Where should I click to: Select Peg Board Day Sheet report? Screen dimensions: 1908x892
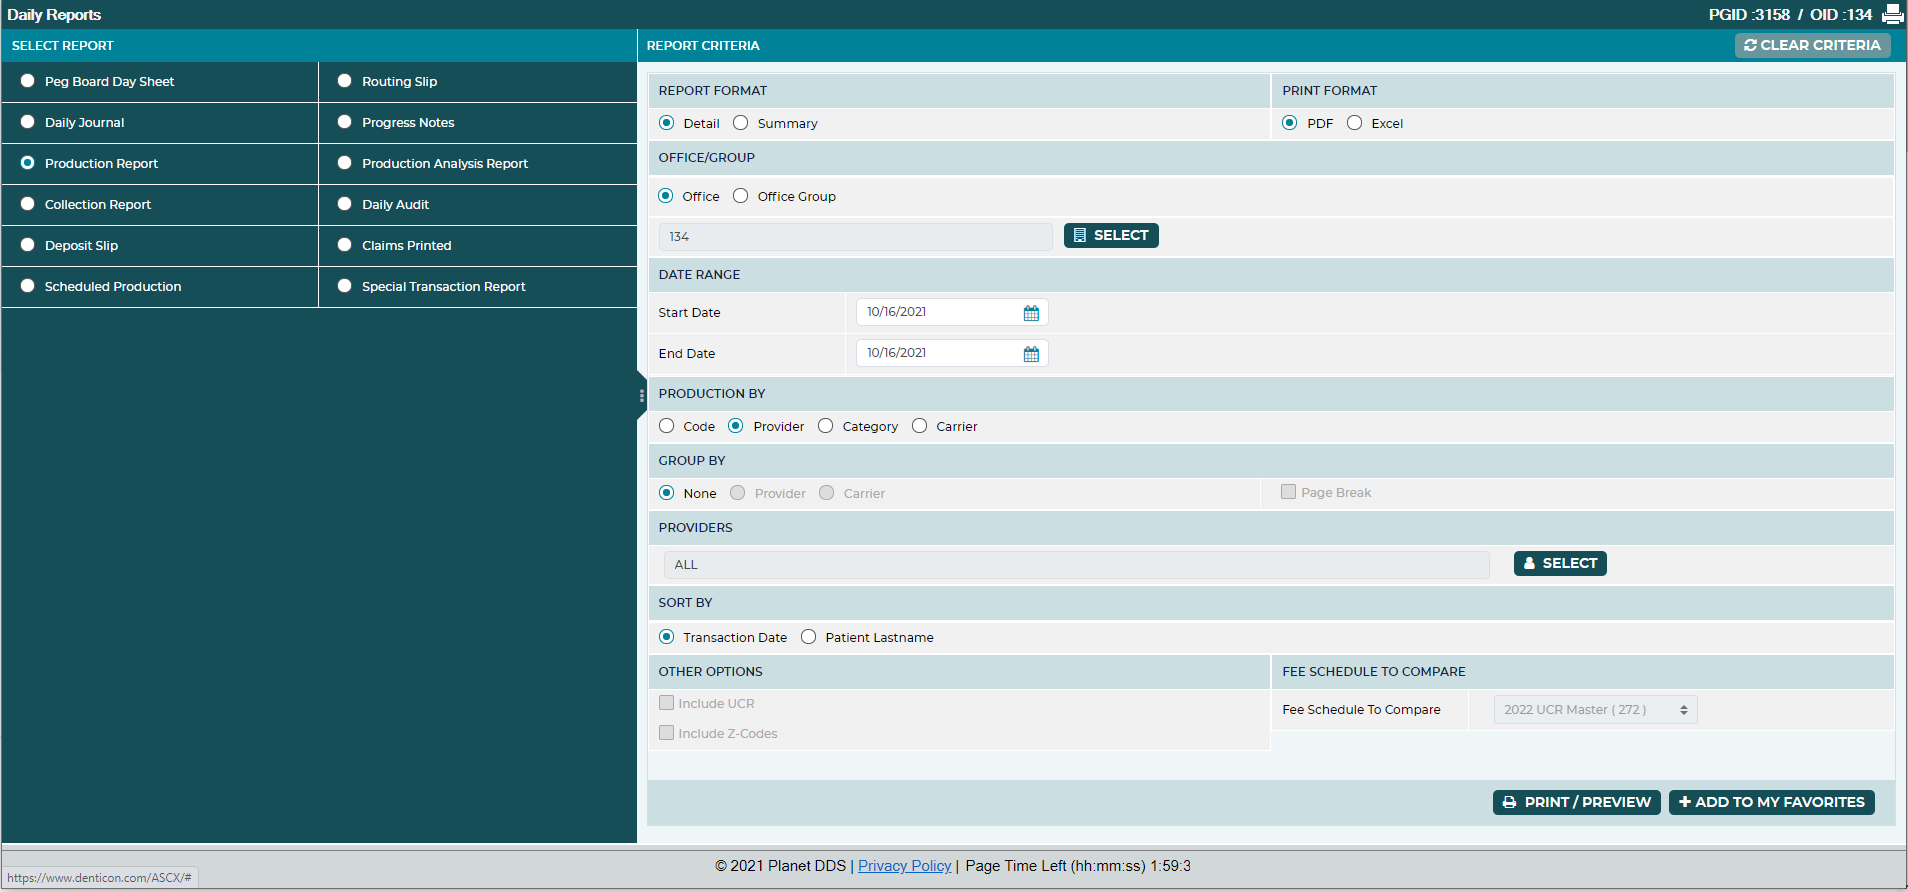pos(28,81)
